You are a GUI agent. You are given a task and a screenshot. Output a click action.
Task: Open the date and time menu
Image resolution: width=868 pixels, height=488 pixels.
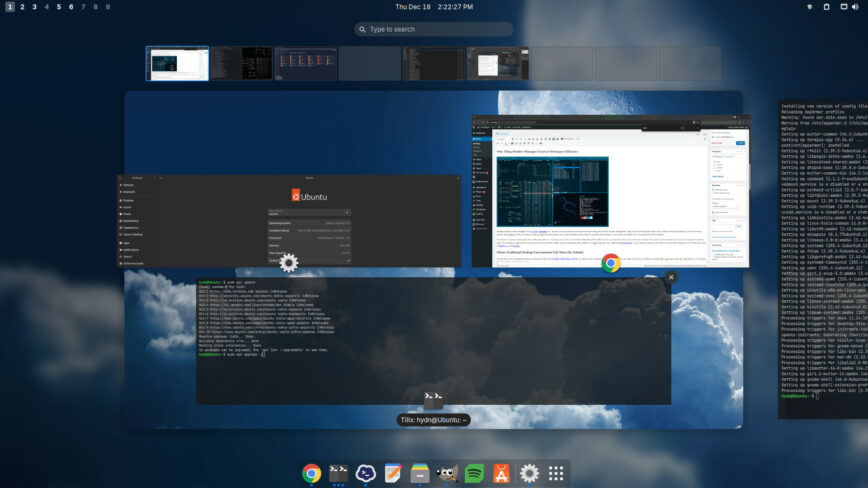point(434,7)
